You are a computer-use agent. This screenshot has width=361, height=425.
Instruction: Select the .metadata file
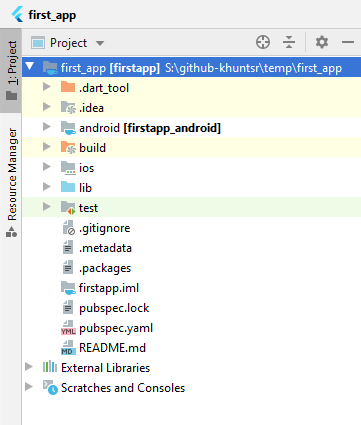(x=105, y=248)
